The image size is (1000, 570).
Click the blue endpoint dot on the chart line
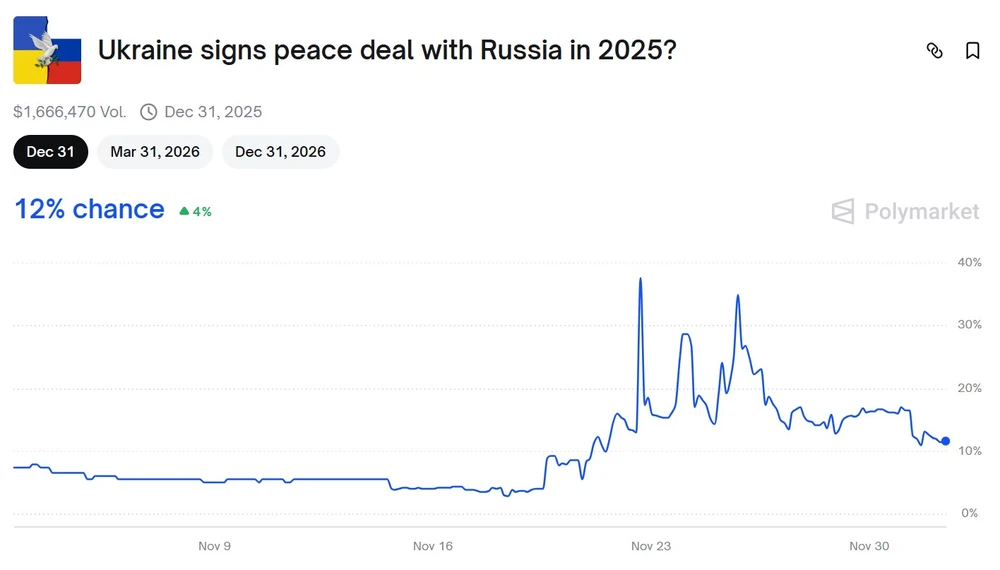point(945,441)
